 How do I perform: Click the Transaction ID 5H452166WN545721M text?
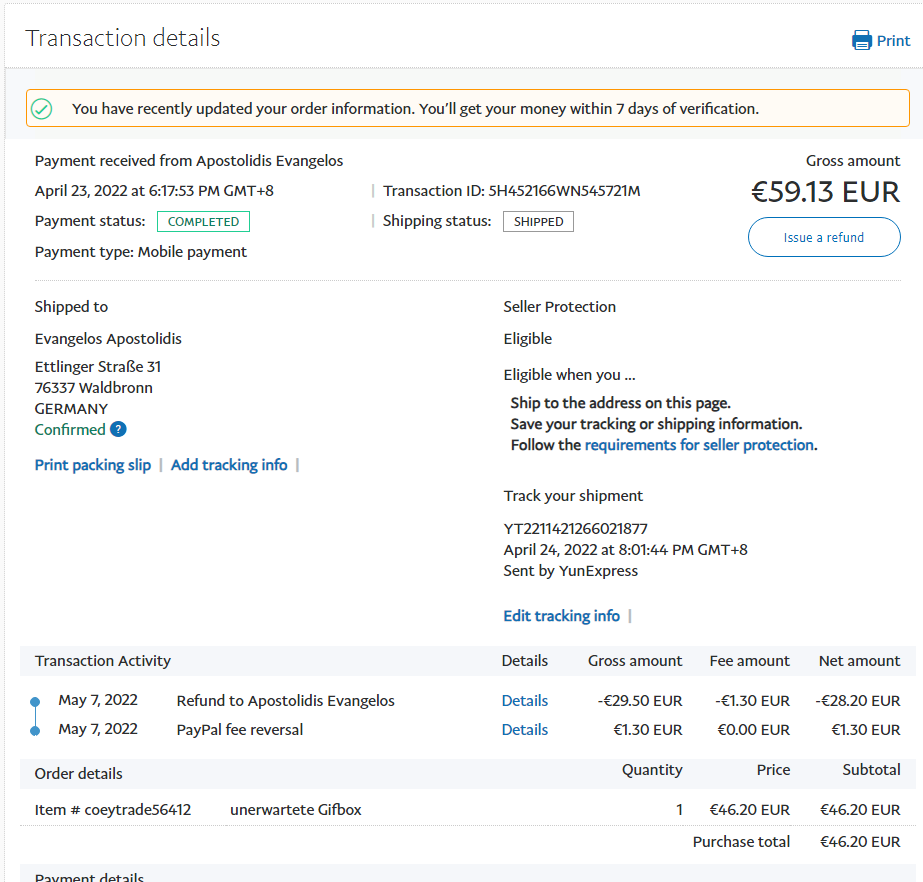coord(564,191)
